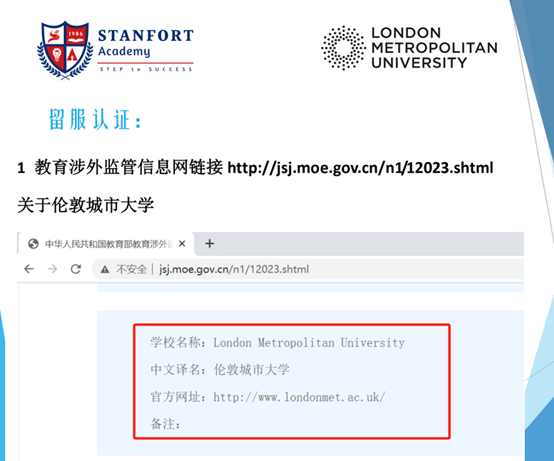
Task: Open a new browser tab with plus
Action: tap(210, 243)
